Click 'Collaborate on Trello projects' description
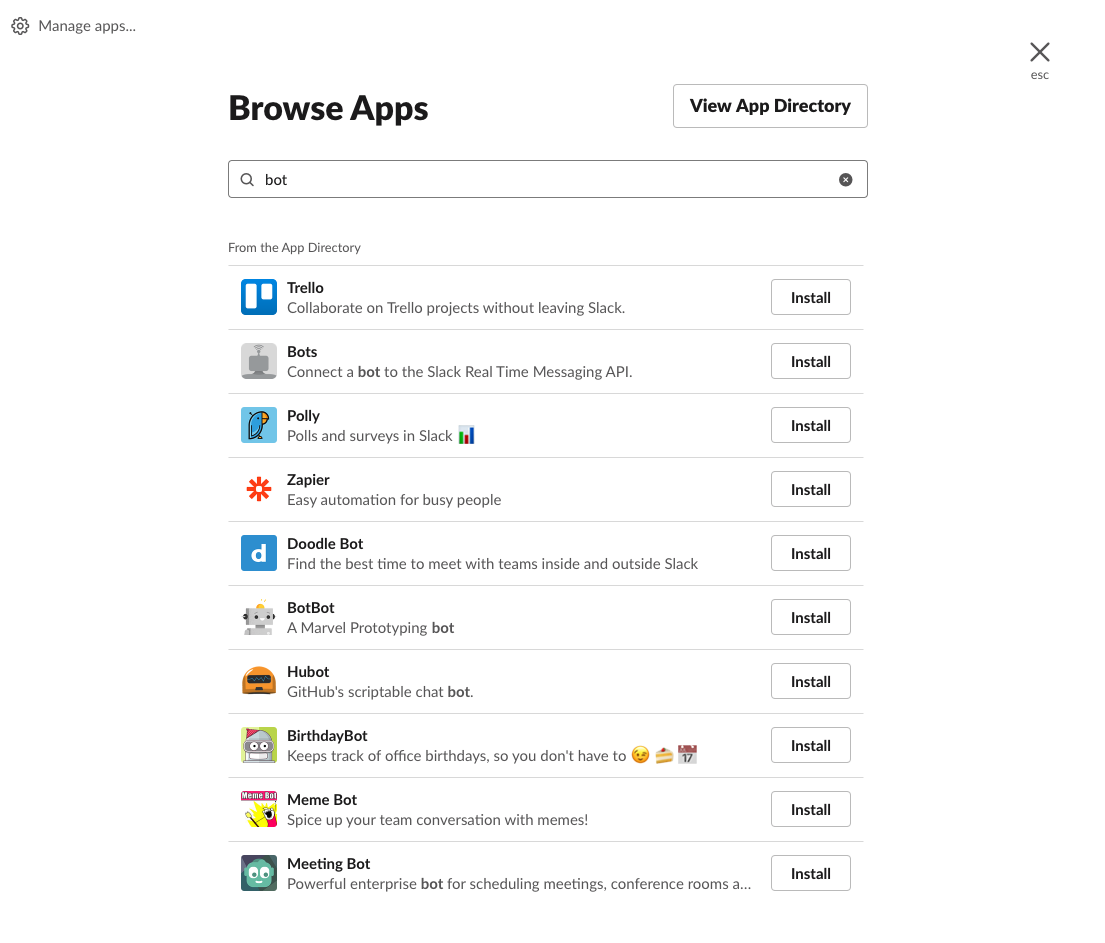1105x943 pixels. tap(456, 308)
